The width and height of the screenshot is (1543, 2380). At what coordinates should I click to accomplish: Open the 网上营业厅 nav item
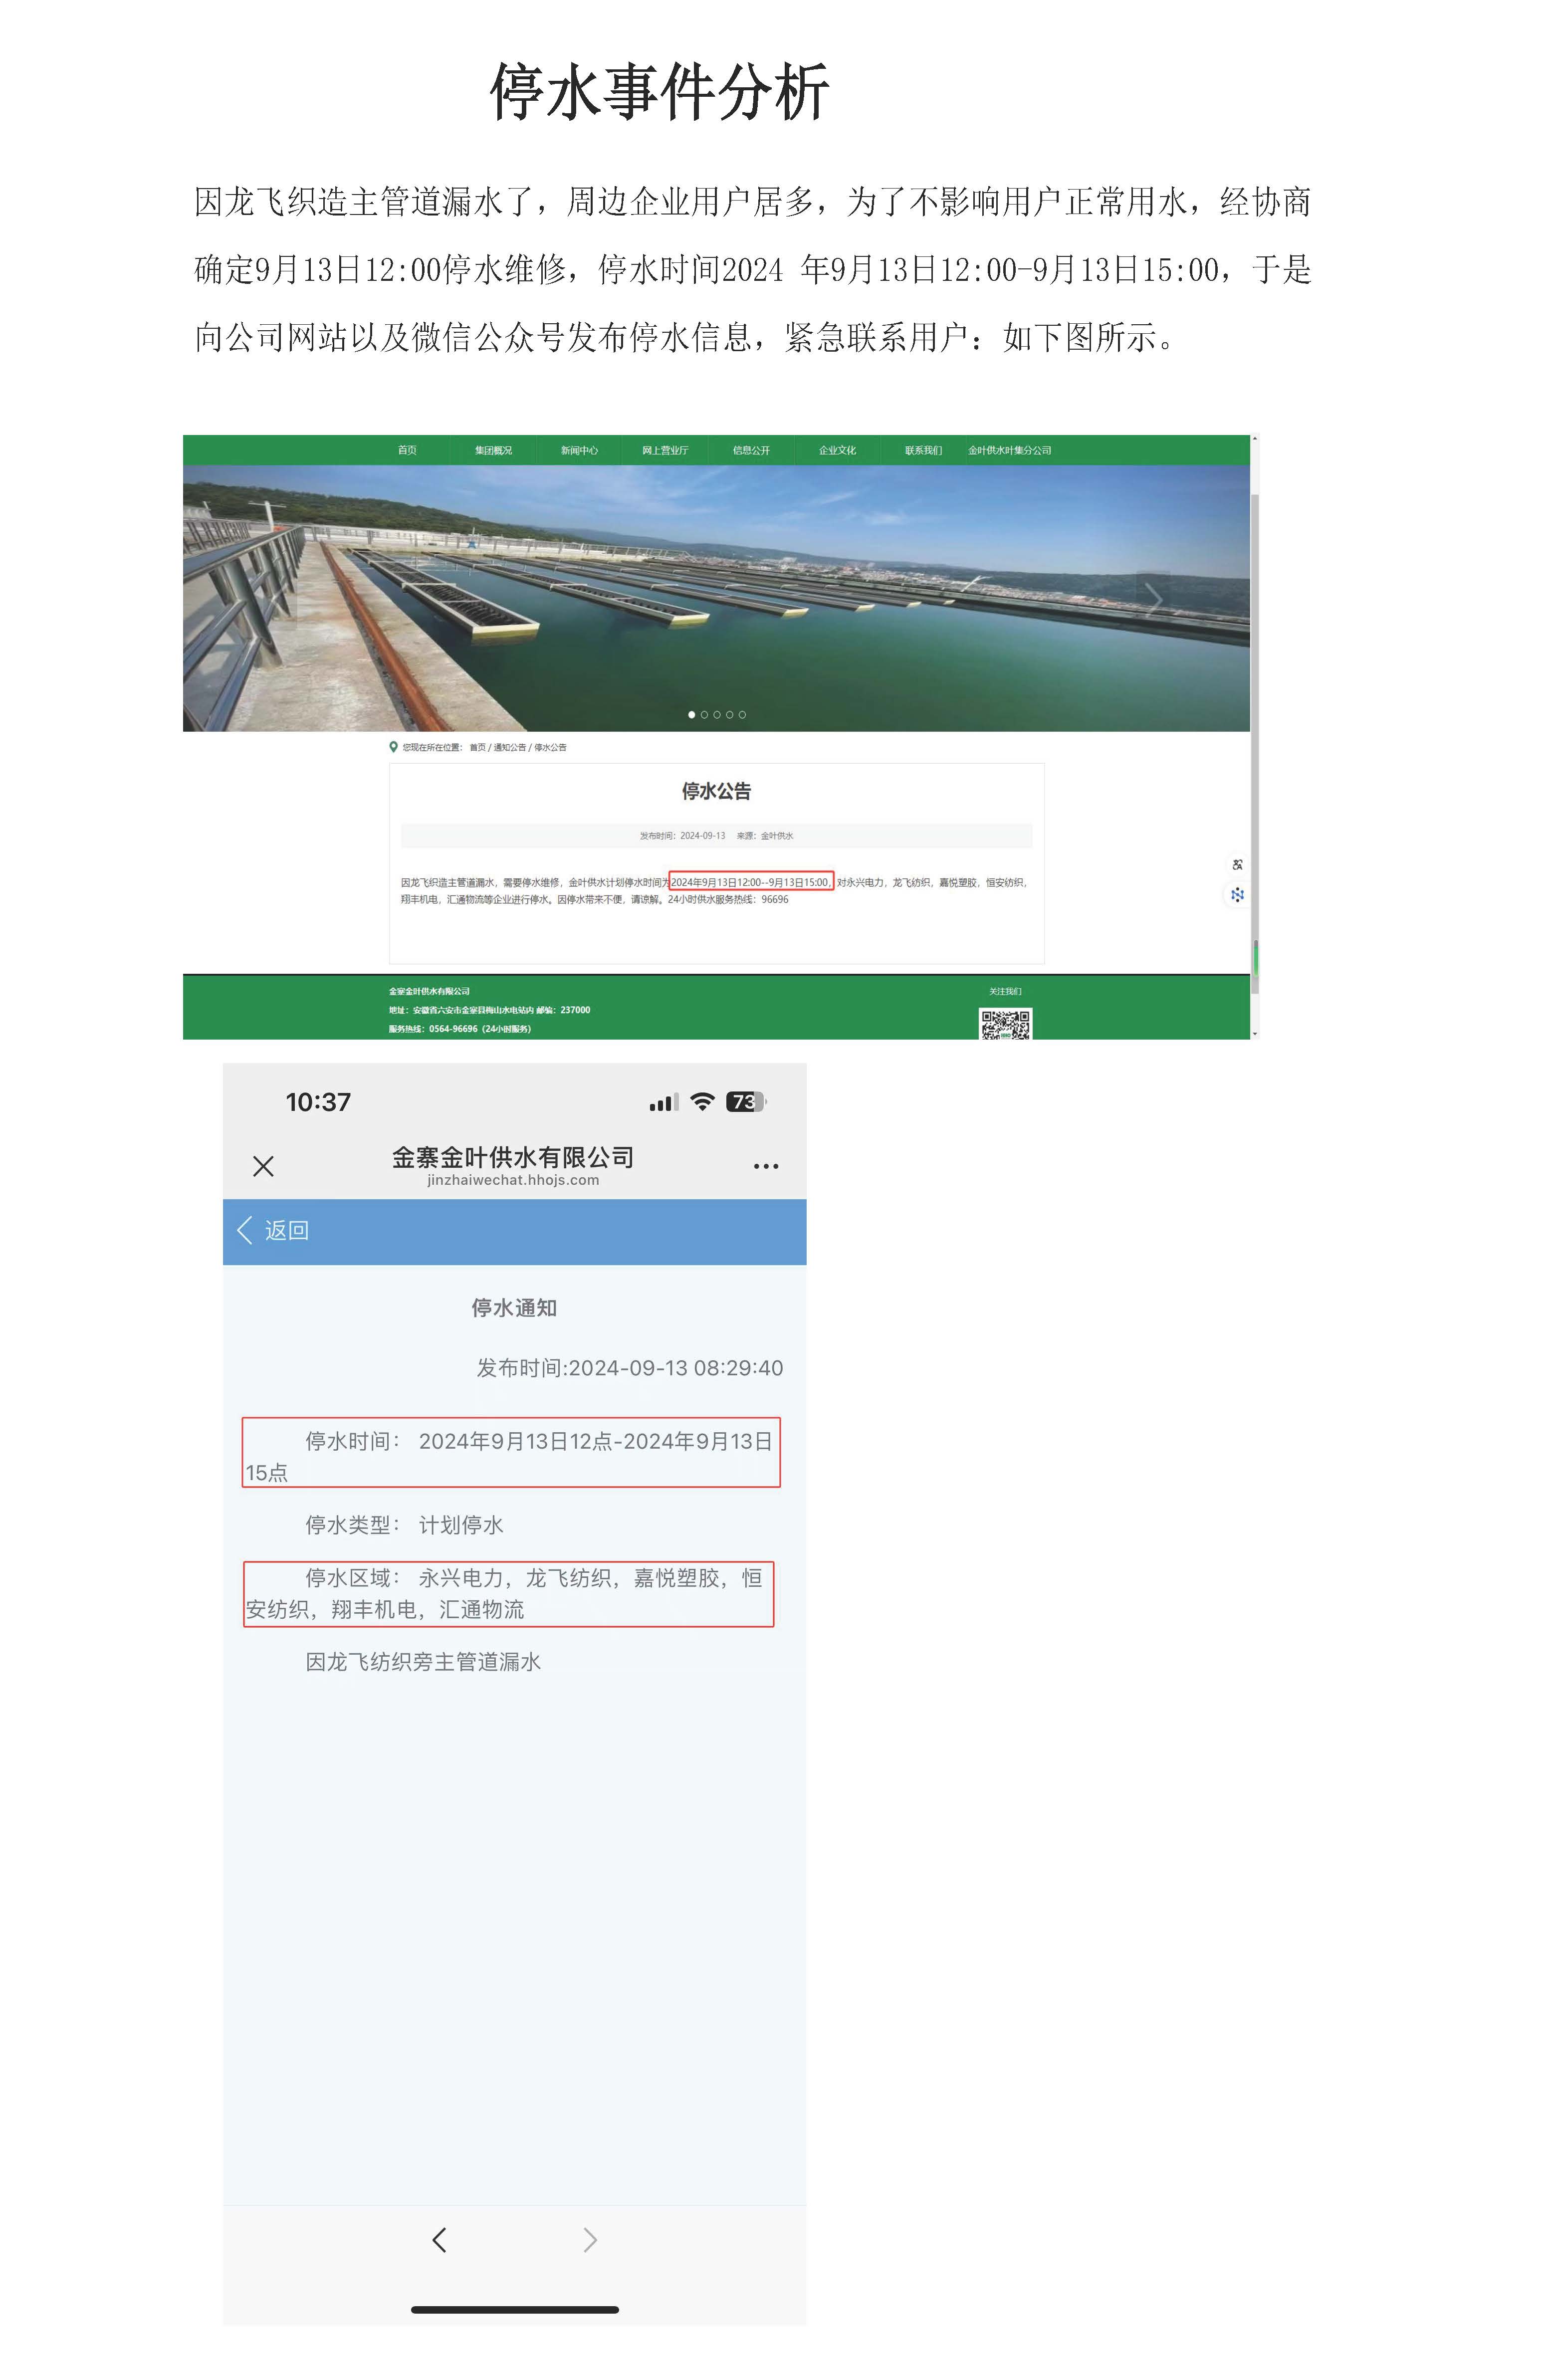pyautogui.click(x=665, y=450)
